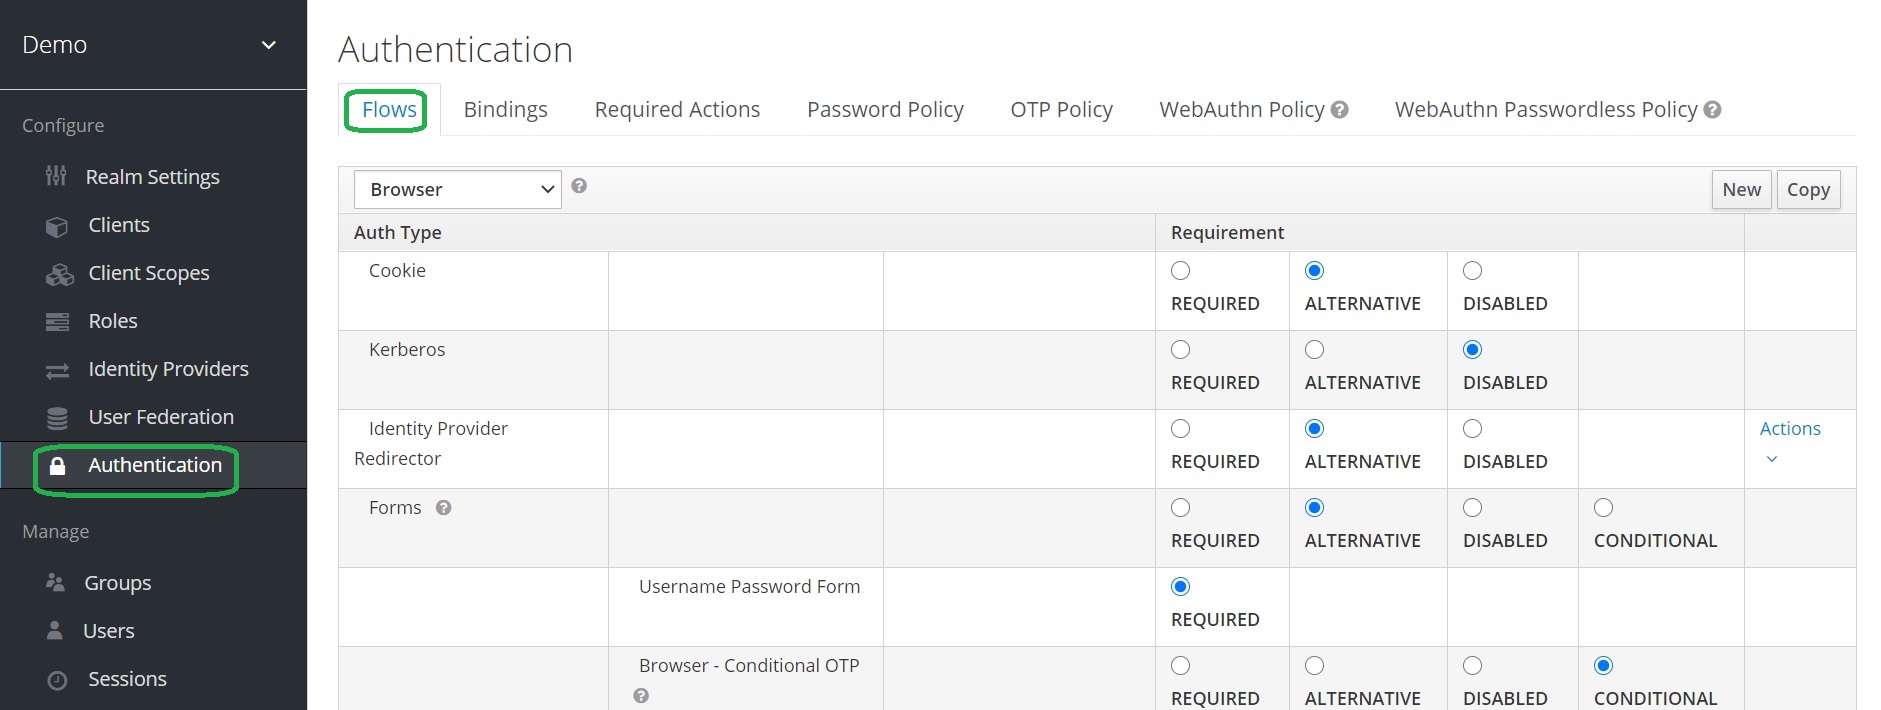The width and height of the screenshot is (1881, 710).
Task: Click the Realm Settings sliders icon
Action: coord(56,177)
